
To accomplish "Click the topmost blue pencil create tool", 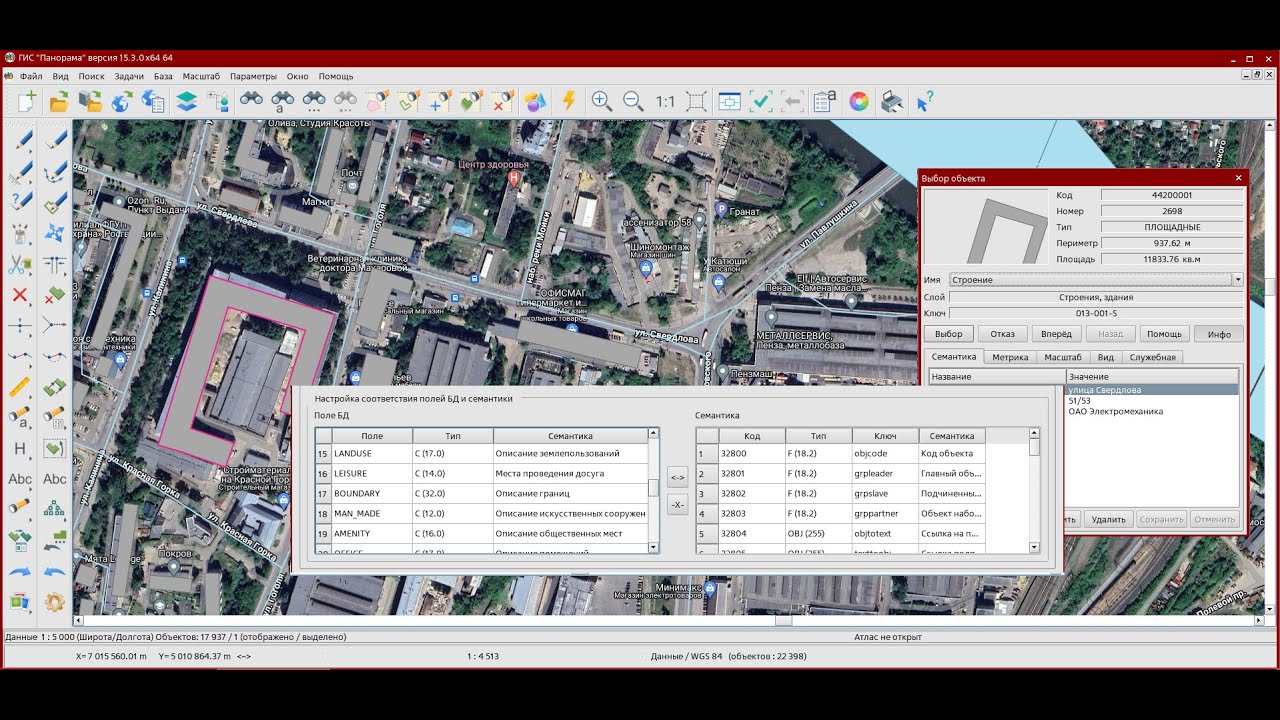I will pyautogui.click(x=19, y=141).
